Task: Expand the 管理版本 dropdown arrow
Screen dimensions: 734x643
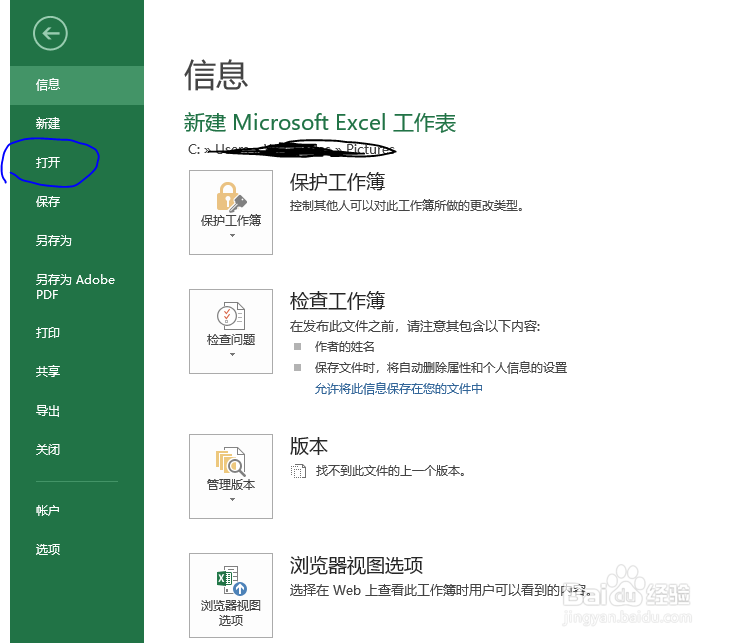Action: click(232, 499)
